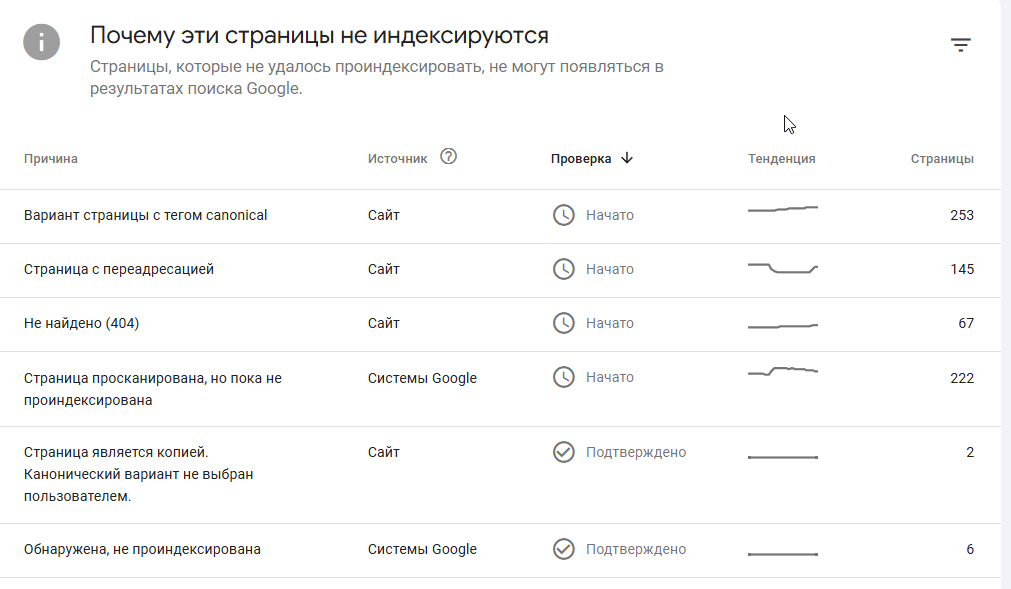Click the clock icon in the redirect row

[564, 269]
